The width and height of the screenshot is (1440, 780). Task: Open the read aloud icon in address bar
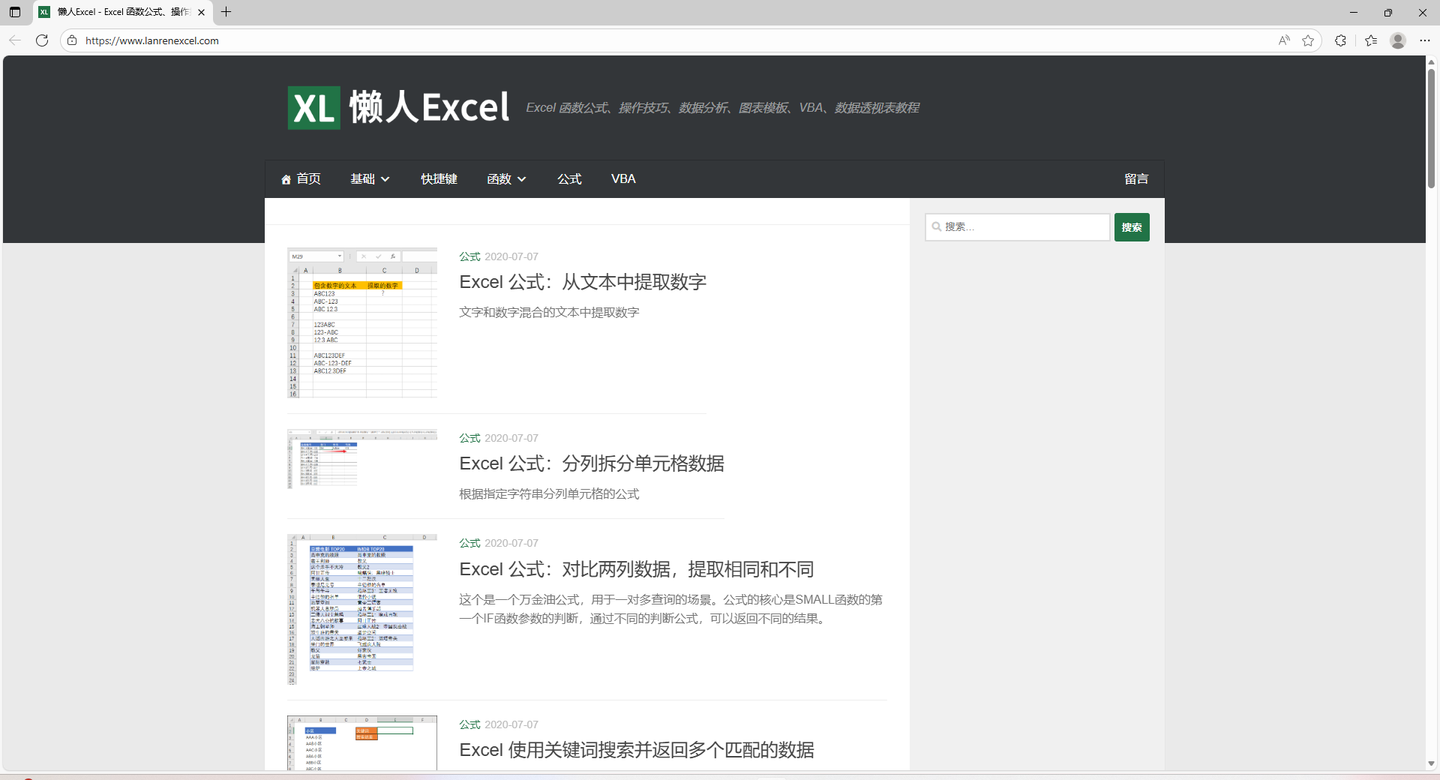point(1284,41)
